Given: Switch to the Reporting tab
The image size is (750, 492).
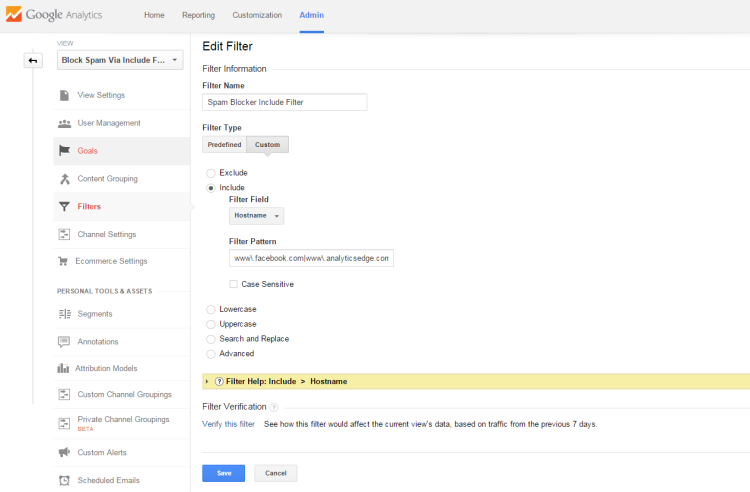Looking at the screenshot, I should tap(199, 15).
